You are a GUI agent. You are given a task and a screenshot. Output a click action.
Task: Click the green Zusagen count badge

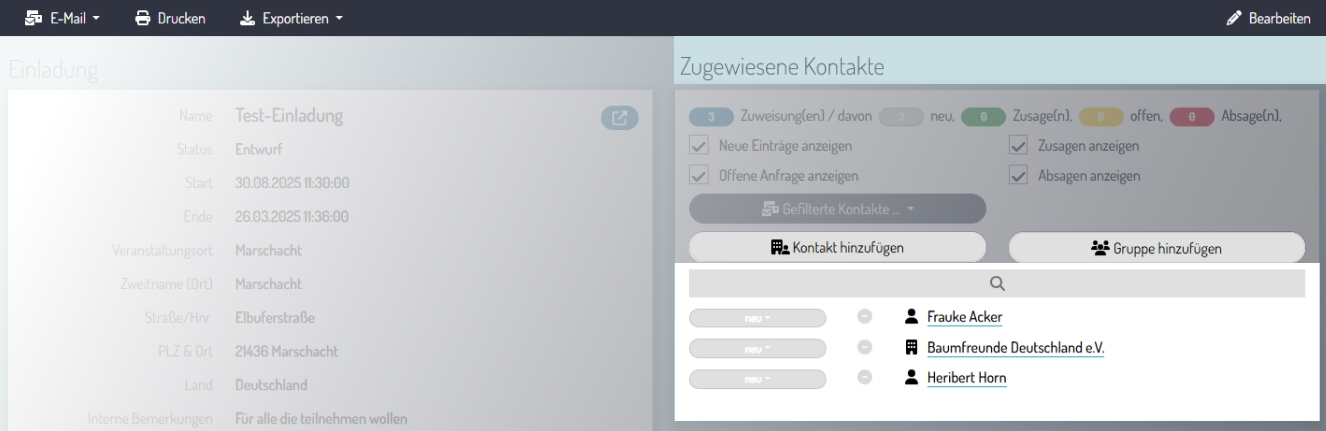[983, 117]
